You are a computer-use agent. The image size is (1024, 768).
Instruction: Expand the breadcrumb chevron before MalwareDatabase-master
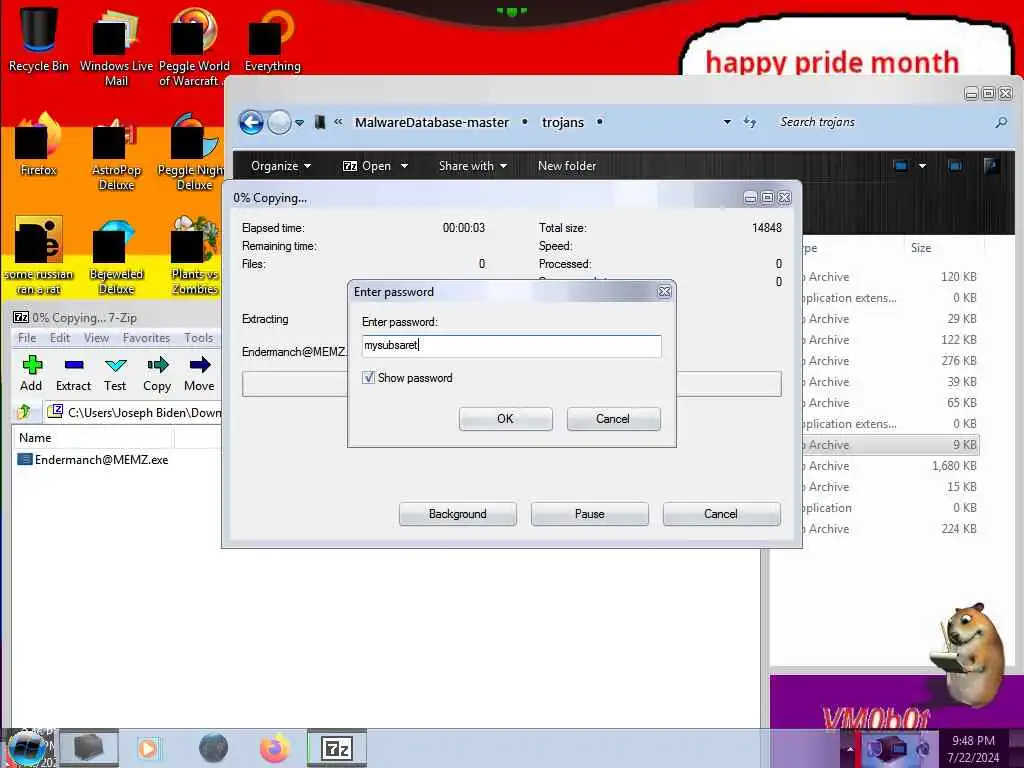[338, 122]
